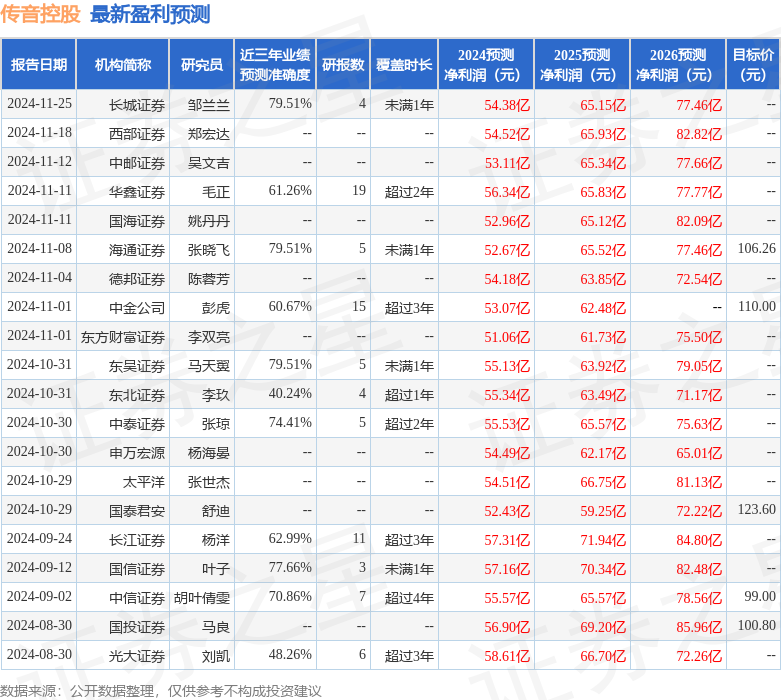
Task: Click the date cell 2024-09-24
Action: pyautogui.click(x=39, y=539)
